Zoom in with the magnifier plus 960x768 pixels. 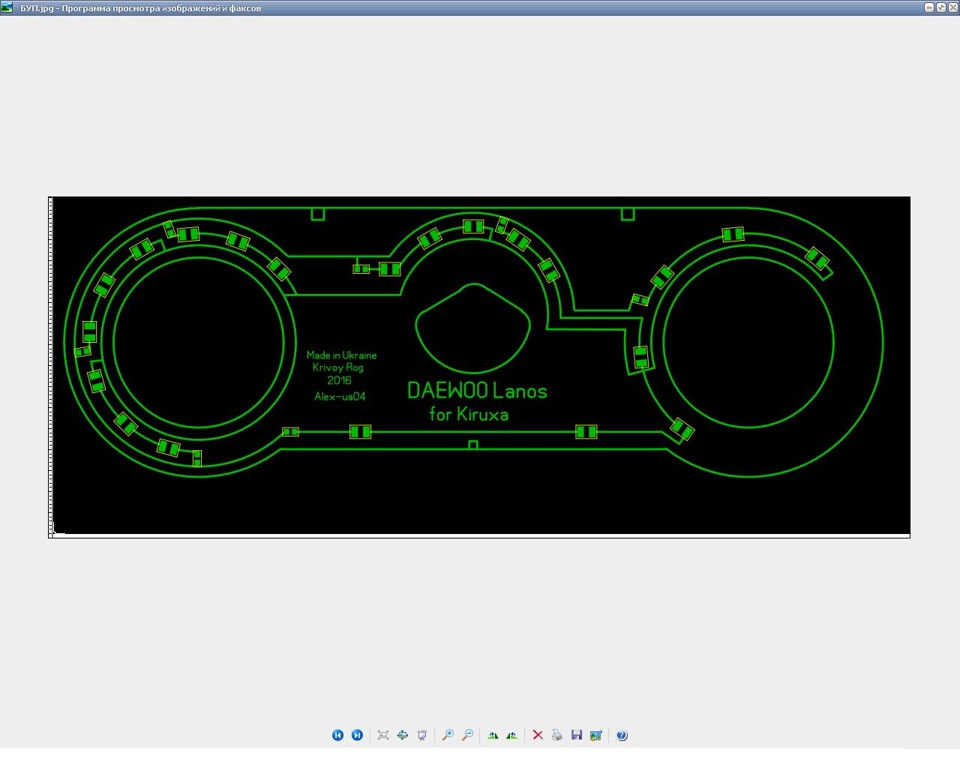pos(448,735)
